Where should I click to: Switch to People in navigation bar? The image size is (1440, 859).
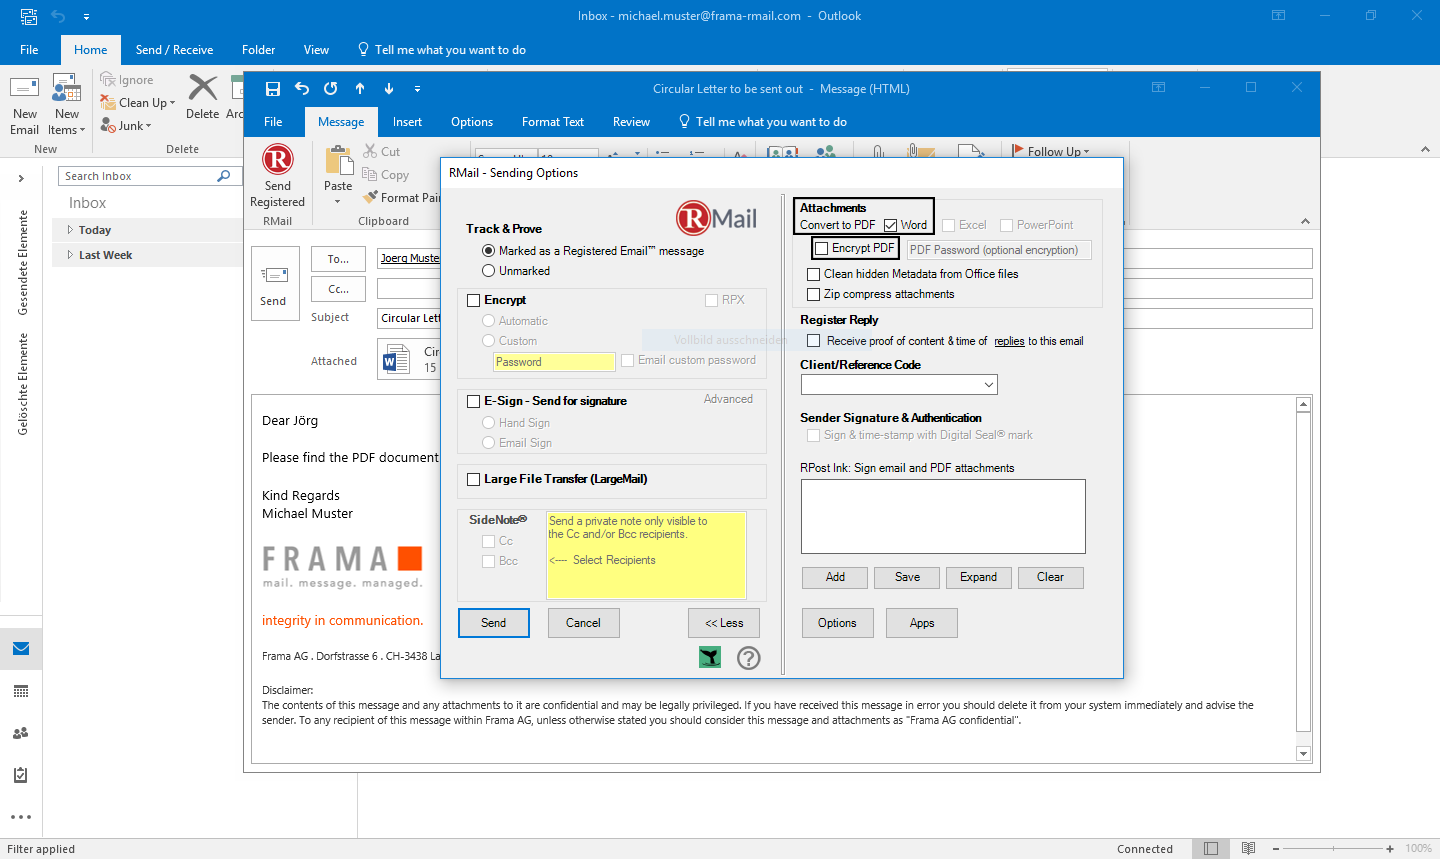(x=21, y=733)
